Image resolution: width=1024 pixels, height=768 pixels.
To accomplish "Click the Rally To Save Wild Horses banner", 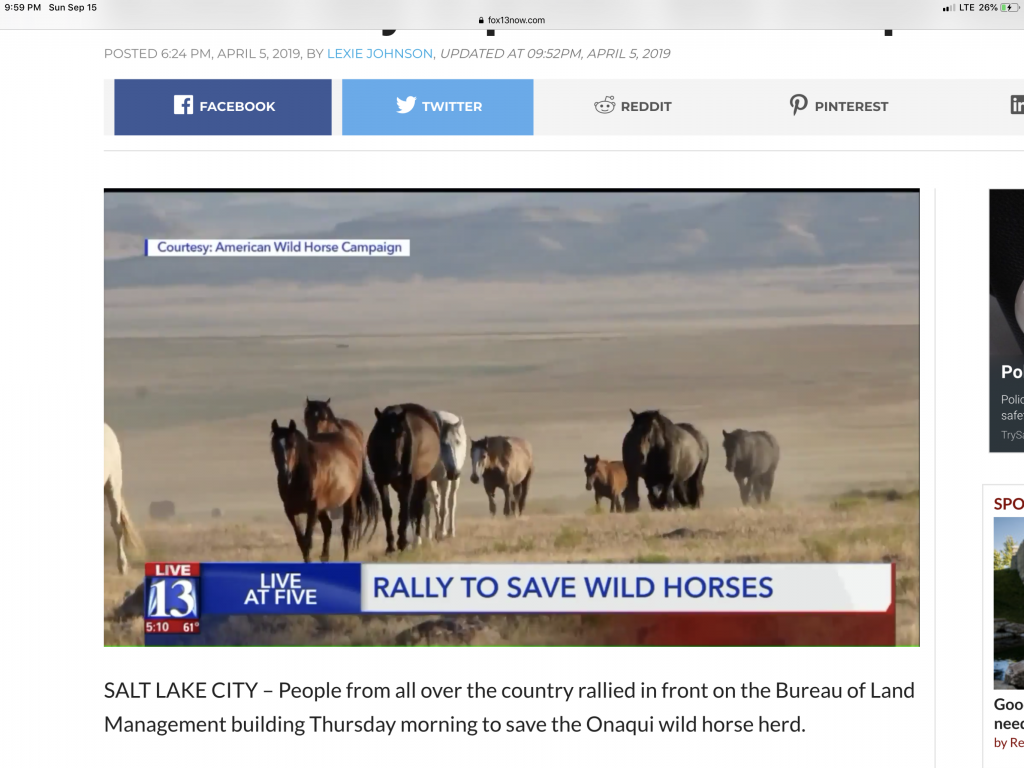I will point(572,587).
